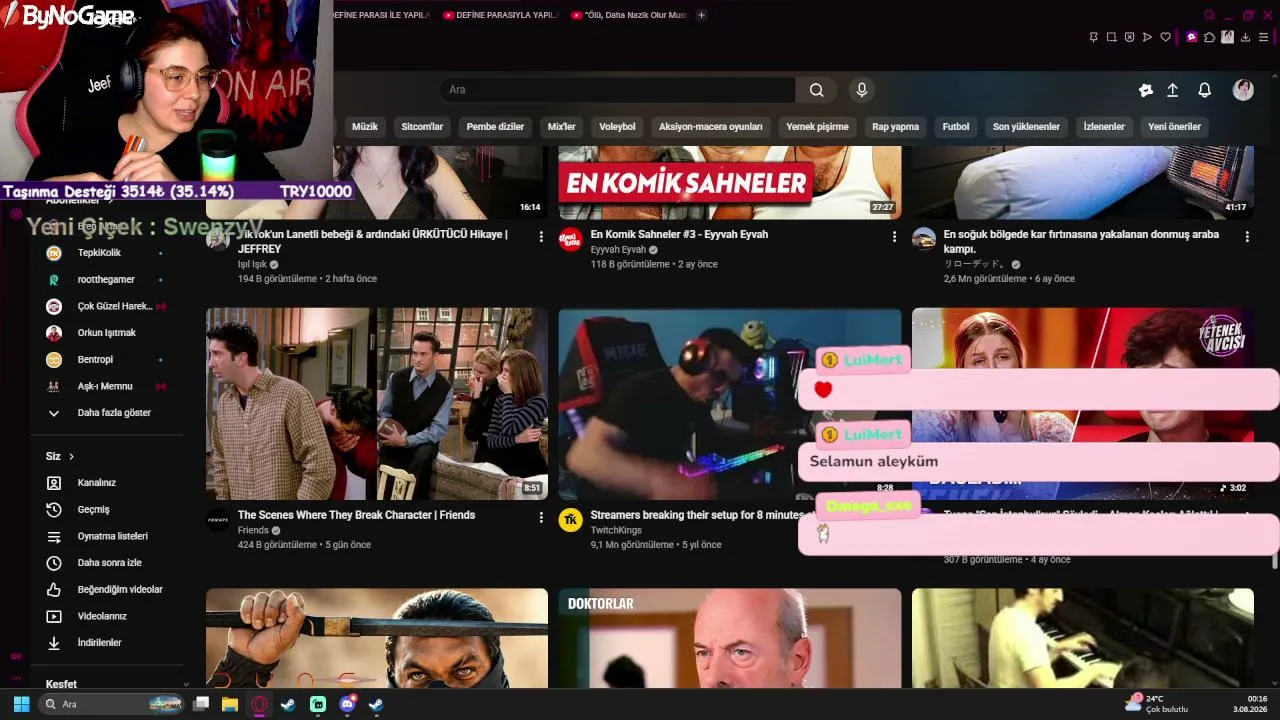Start voice search with the microphone icon
Viewport: 1280px width, 720px height.
click(862, 90)
